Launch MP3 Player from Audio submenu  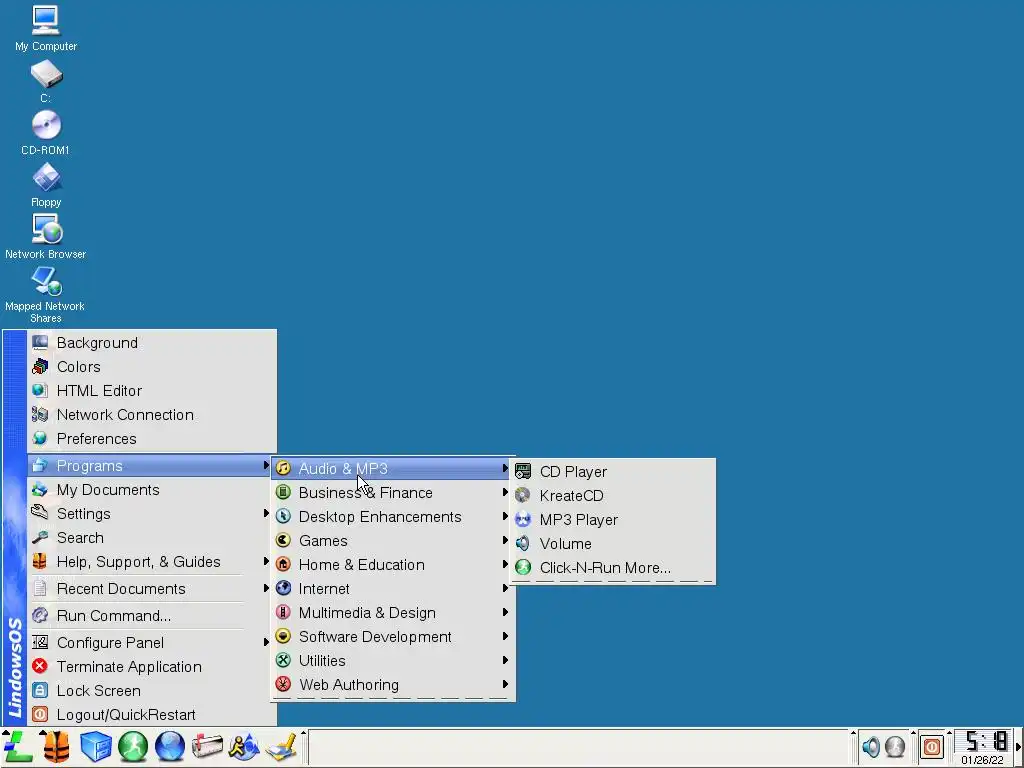(x=613, y=520)
